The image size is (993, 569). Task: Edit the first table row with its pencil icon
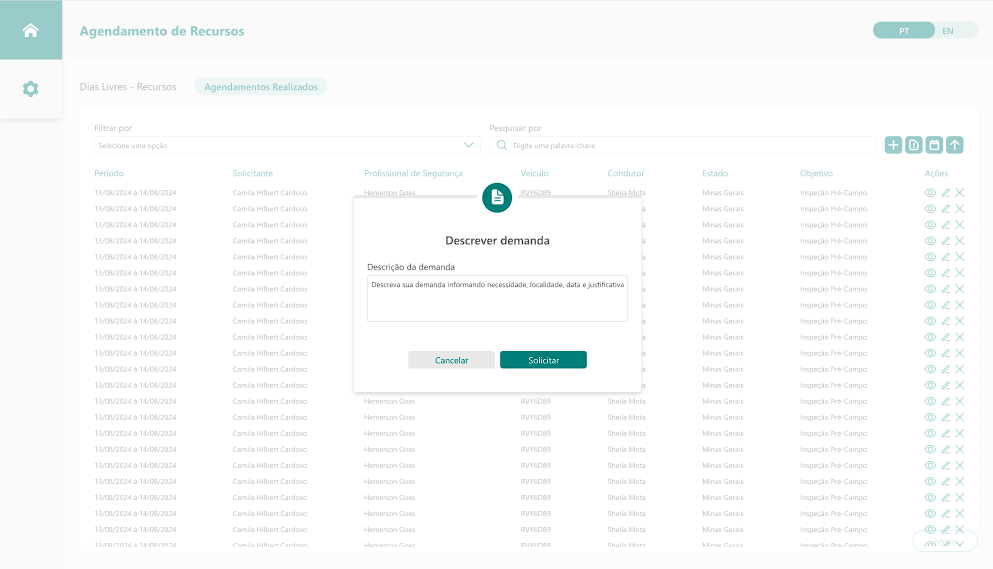pos(946,193)
